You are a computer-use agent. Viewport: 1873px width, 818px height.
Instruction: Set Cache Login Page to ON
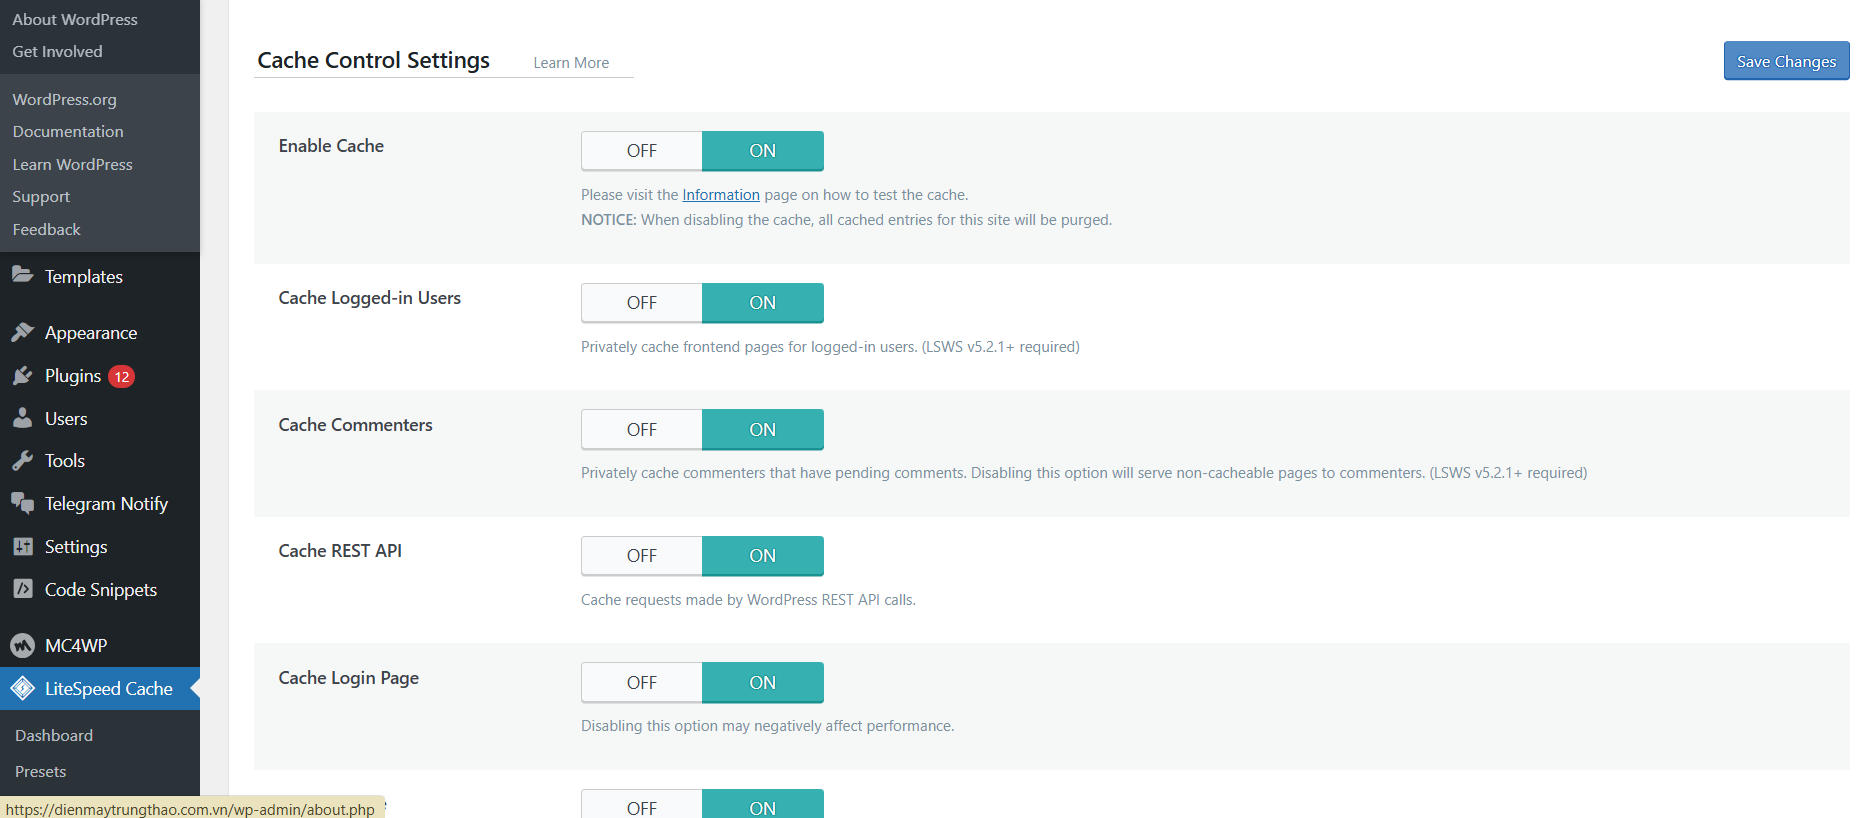763,683
